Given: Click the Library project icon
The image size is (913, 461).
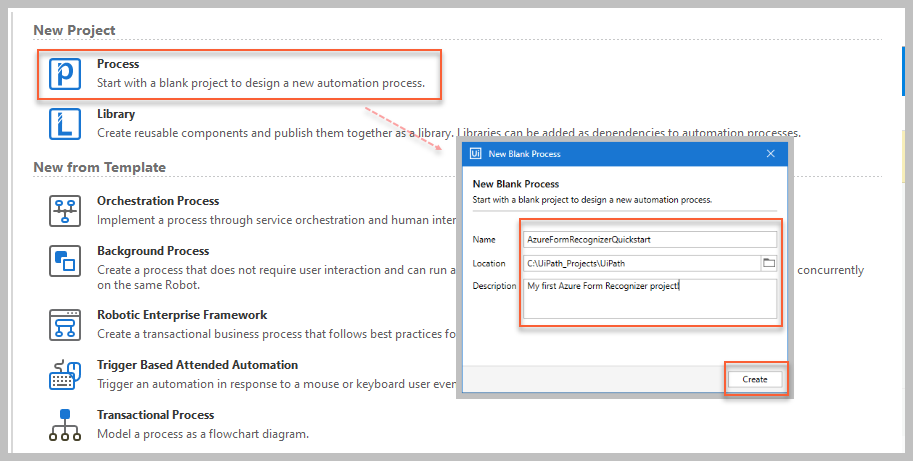Looking at the screenshot, I should 65,123.
